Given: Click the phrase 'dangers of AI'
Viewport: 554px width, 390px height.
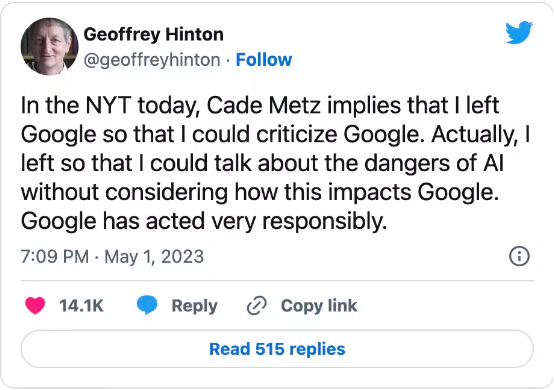Looking at the screenshot, I should click(434, 163).
